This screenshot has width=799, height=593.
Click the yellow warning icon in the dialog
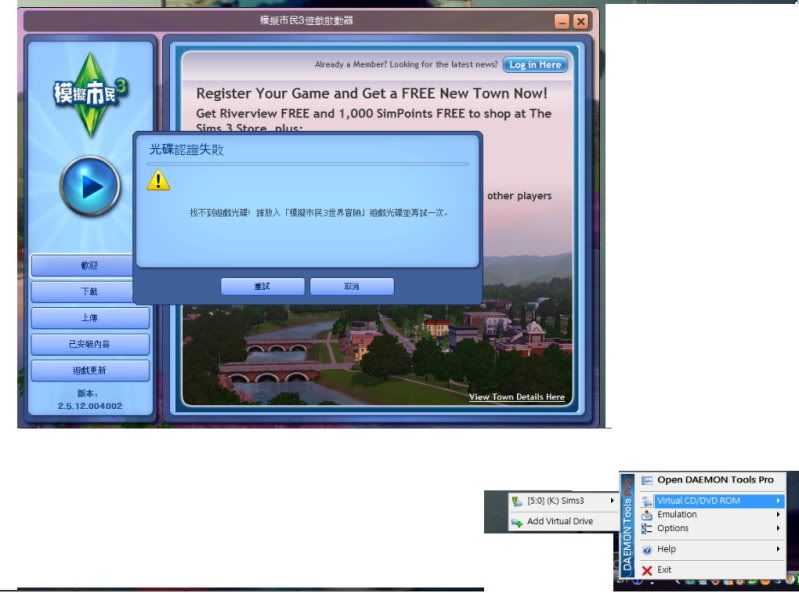[x=158, y=180]
